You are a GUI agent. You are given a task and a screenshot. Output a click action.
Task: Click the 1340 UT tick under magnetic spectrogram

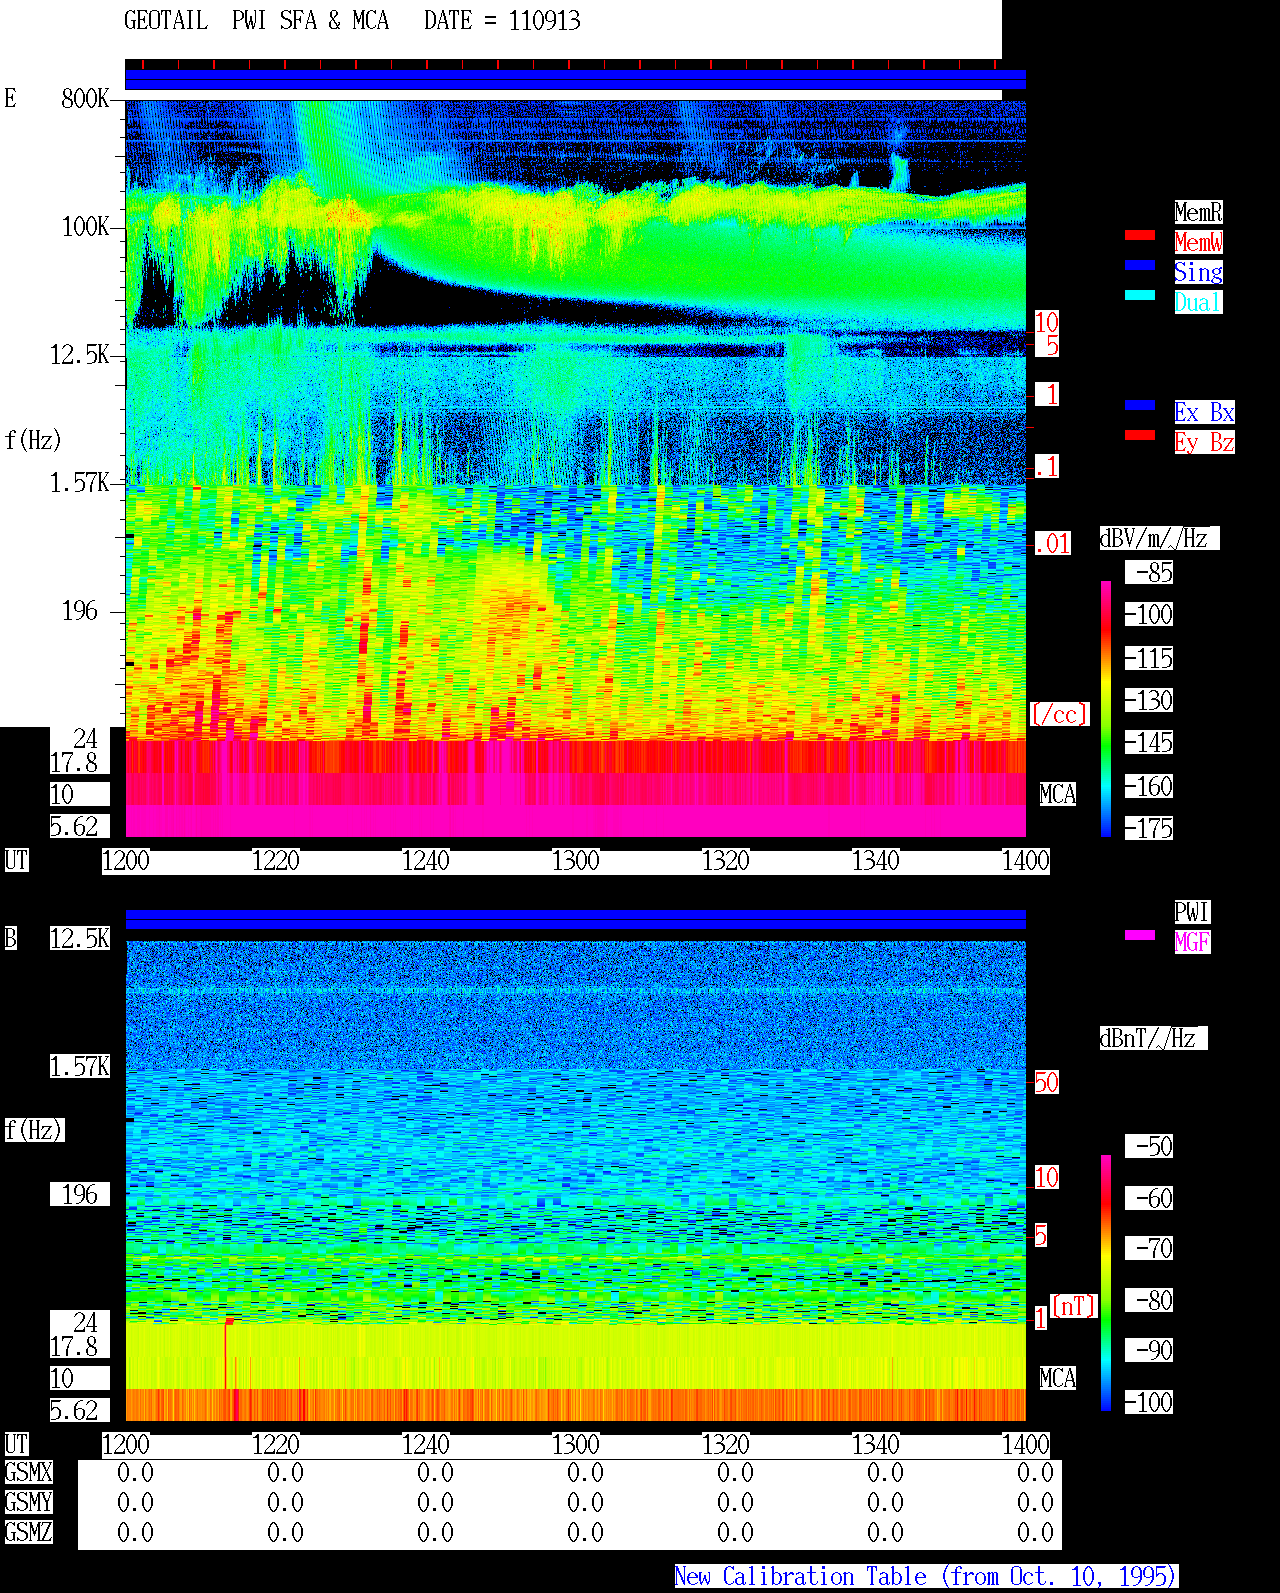point(876,1445)
